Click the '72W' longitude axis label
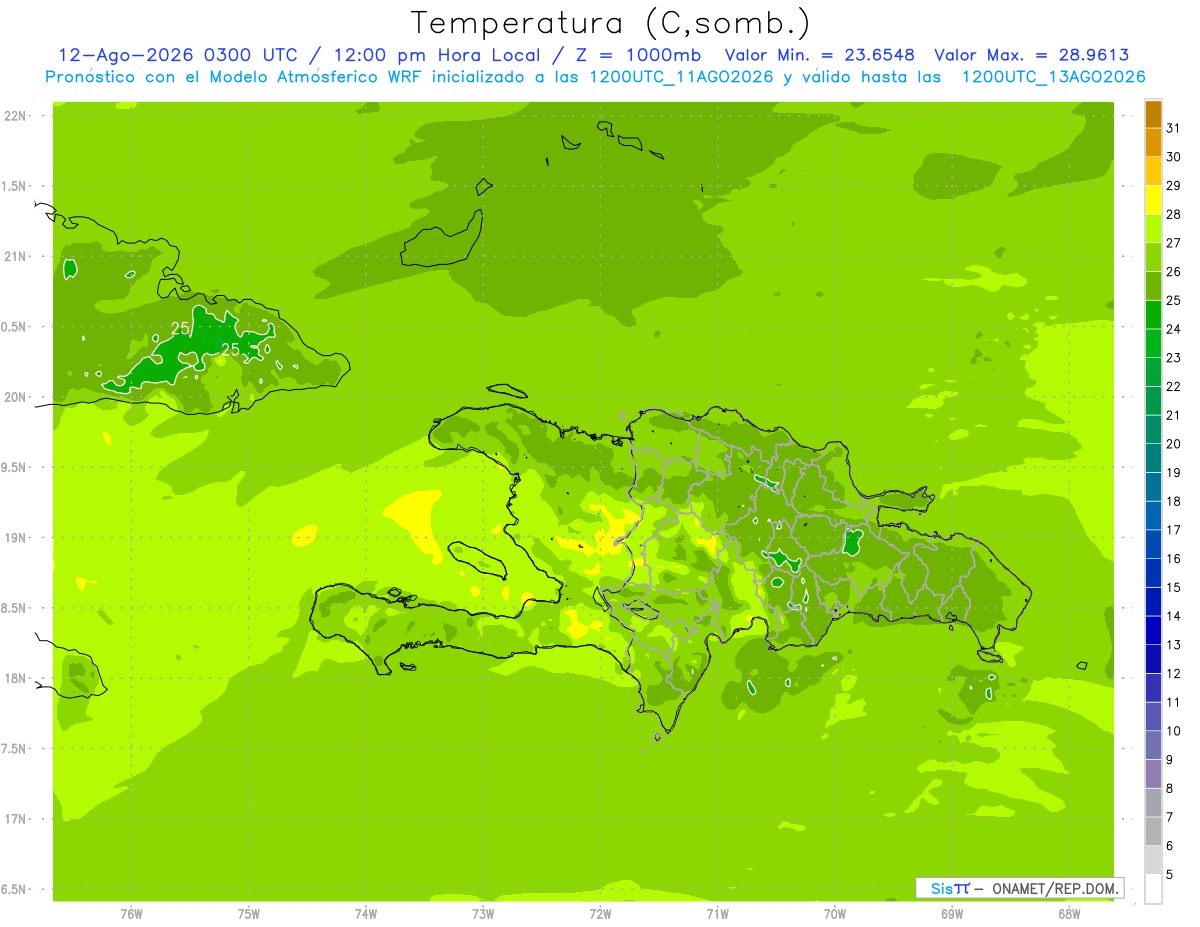1200x927 pixels. point(600,914)
